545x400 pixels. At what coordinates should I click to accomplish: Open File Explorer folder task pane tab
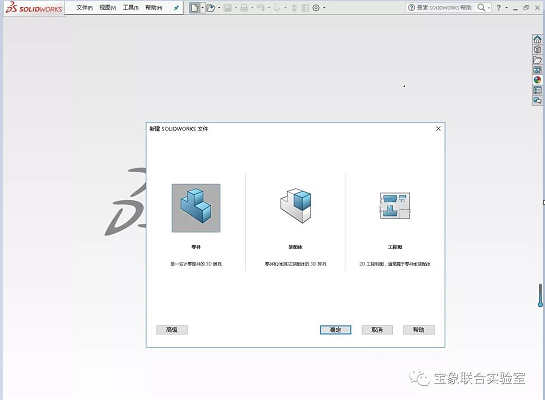click(x=537, y=60)
